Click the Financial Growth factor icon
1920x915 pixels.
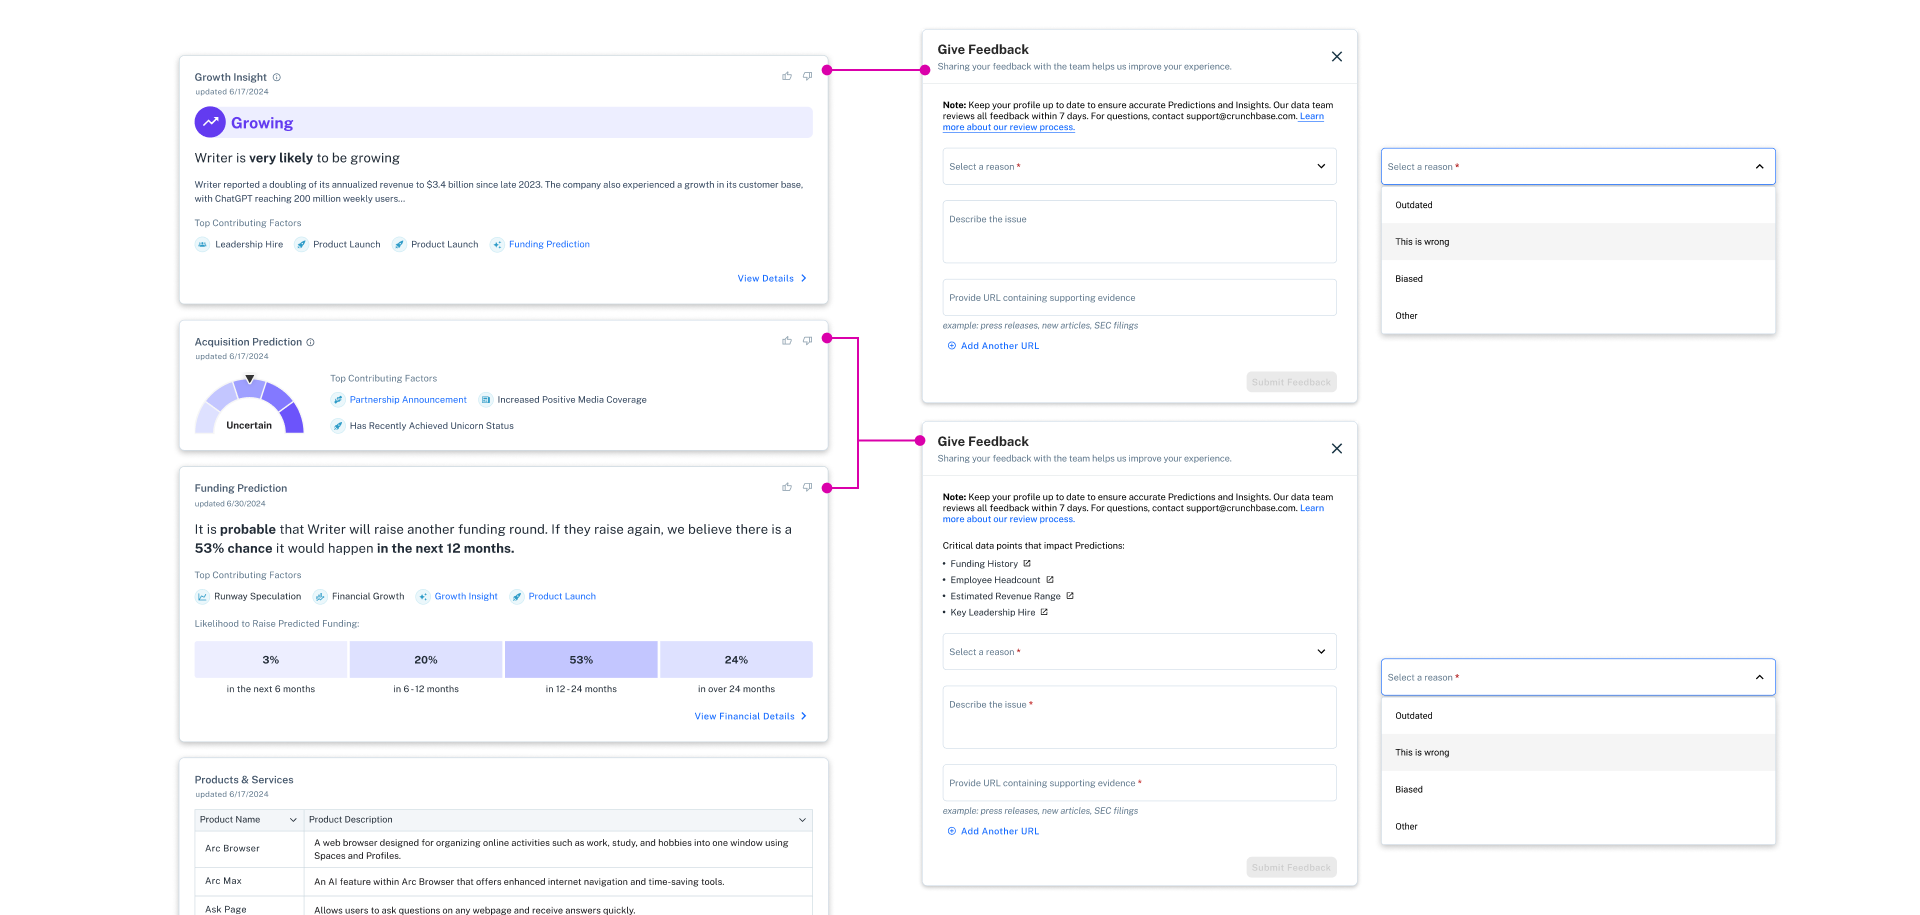tap(320, 596)
